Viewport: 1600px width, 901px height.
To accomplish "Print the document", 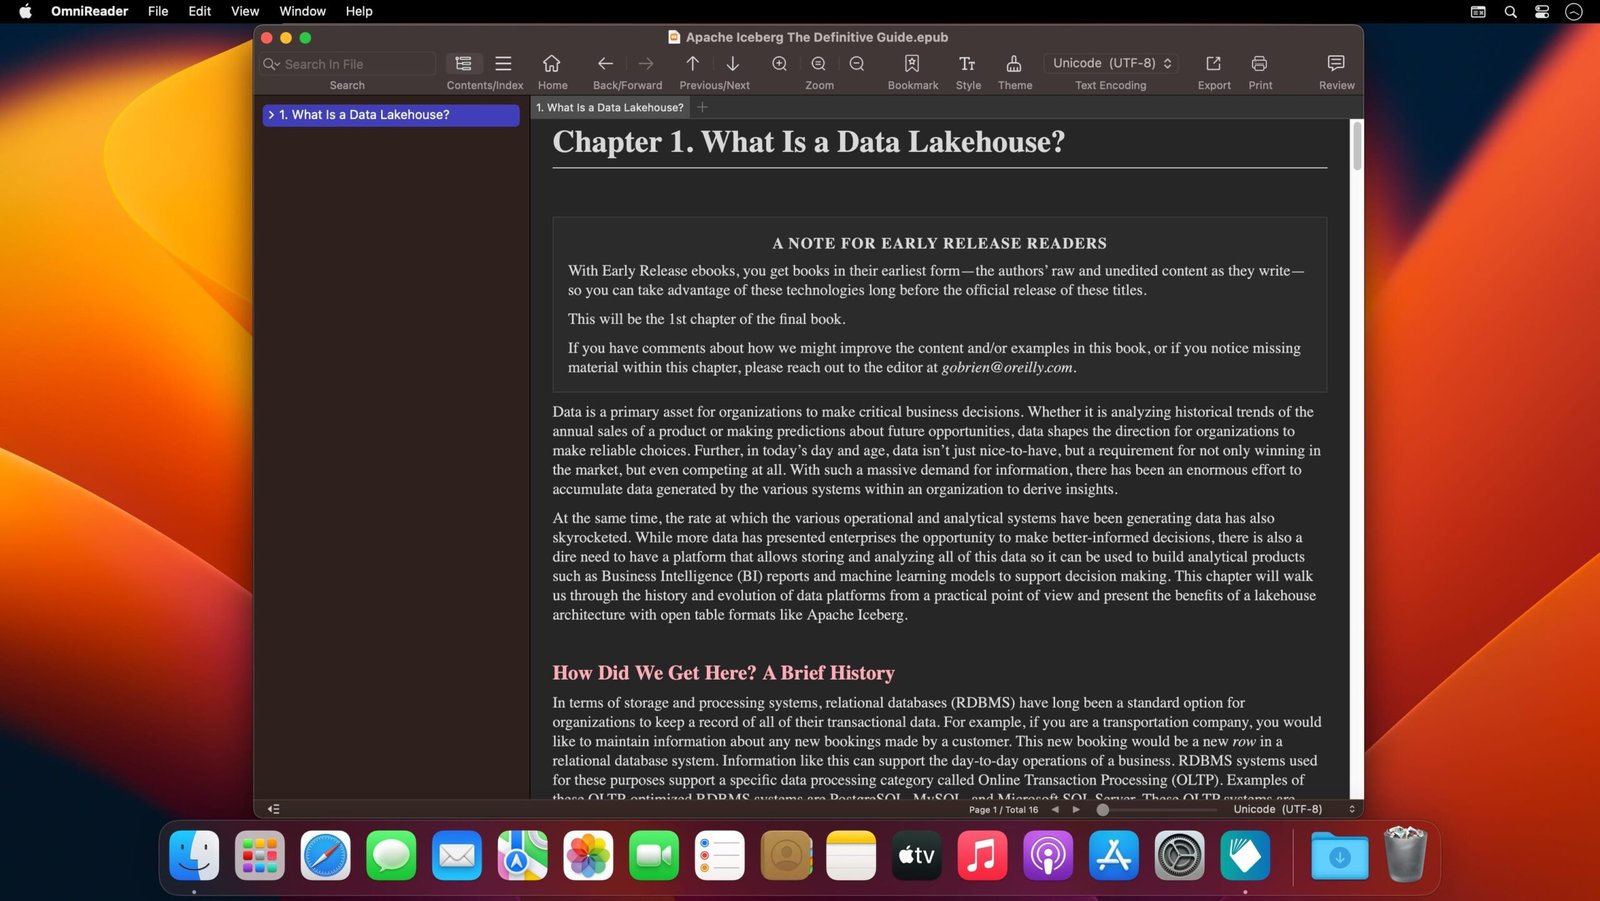I will [1258, 62].
